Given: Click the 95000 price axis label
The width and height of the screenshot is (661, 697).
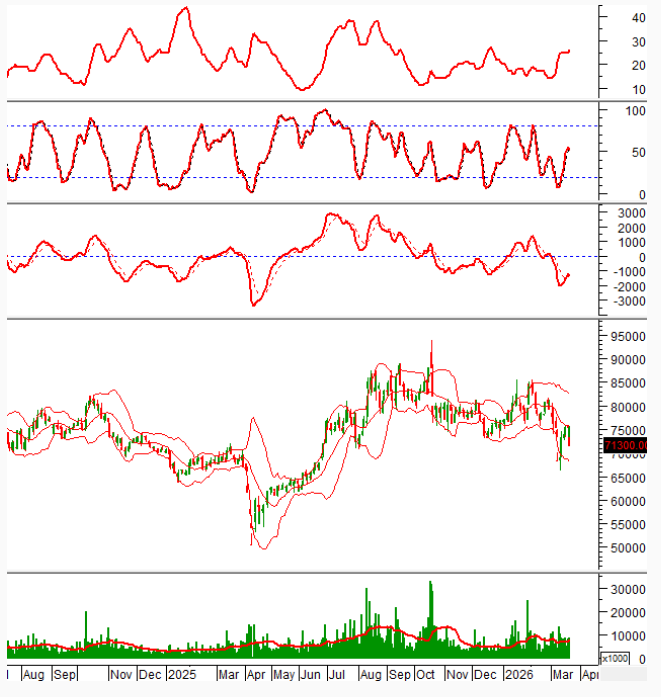Looking at the screenshot, I should (629, 337).
